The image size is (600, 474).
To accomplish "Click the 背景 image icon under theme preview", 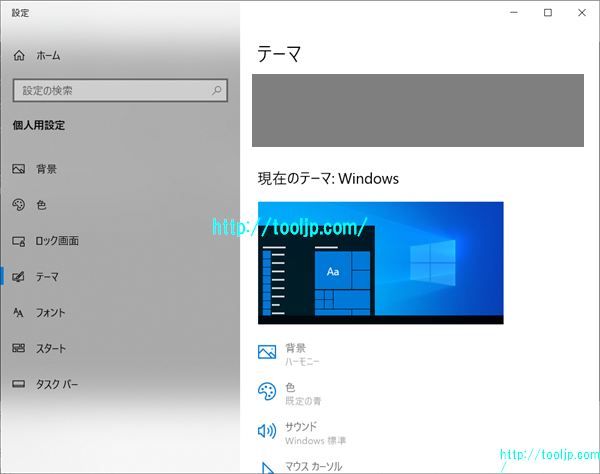I will (x=267, y=352).
